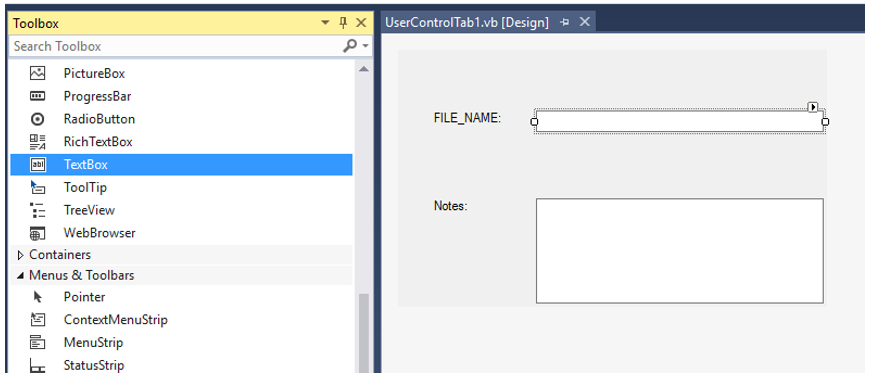
Task: Click the search magnifier icon in Toolbox
Action: point(349,46)
